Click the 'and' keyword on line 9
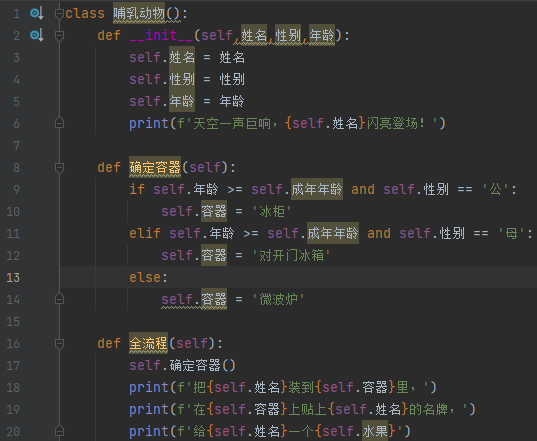Screen dimensions: 537x441 [363, 189]
